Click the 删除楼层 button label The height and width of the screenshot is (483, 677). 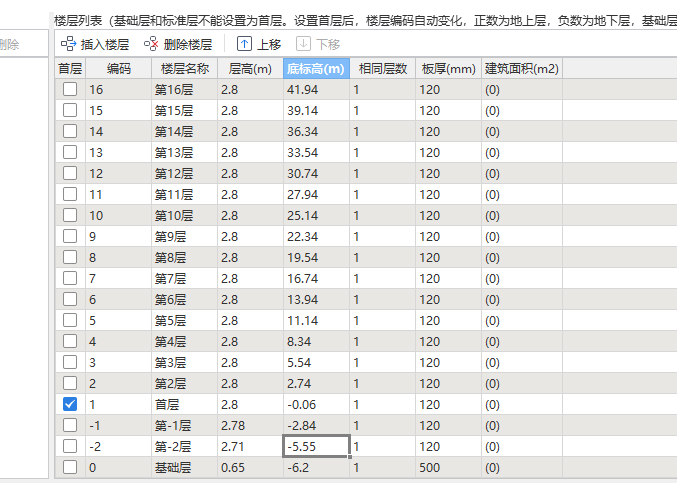[x=188, y=44]
